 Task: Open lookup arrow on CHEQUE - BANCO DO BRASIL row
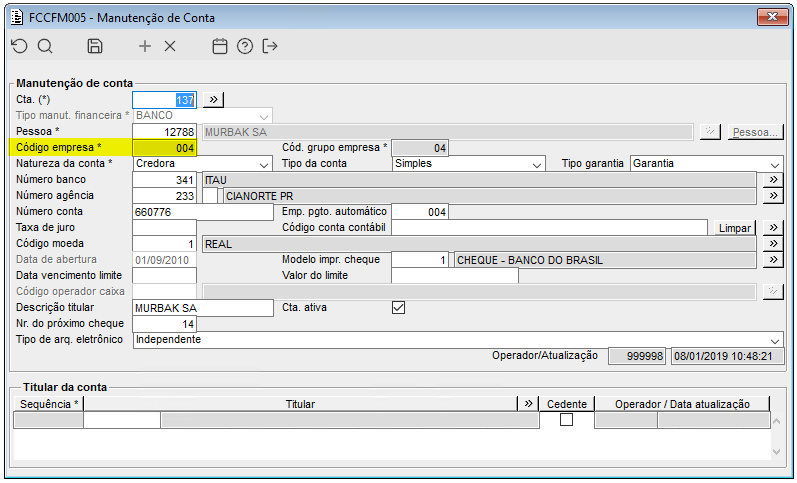pyautogui.click(x=773, y=260)
